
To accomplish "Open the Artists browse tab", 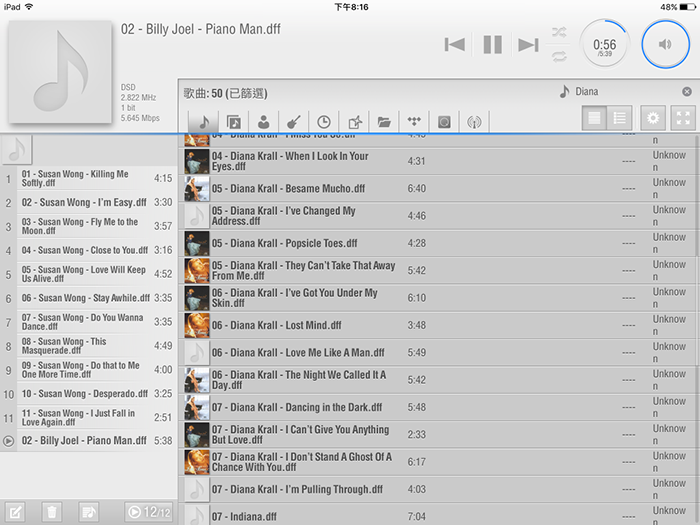I will click(x=264, y=121).
